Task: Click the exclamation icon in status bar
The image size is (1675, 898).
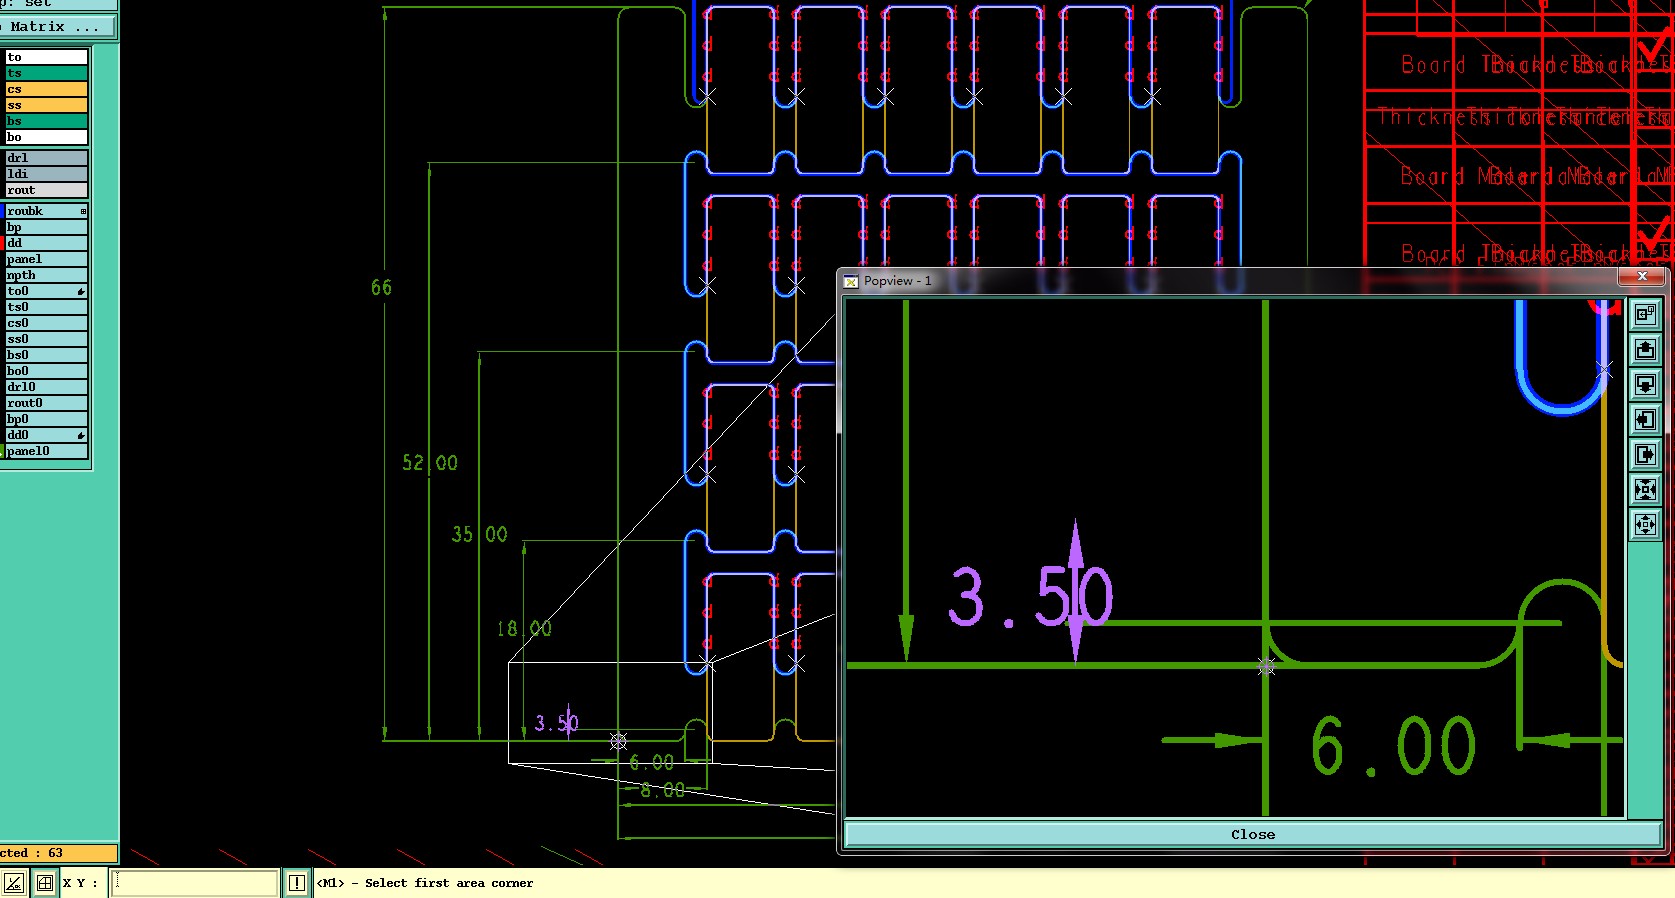Action: coord(297,883)
